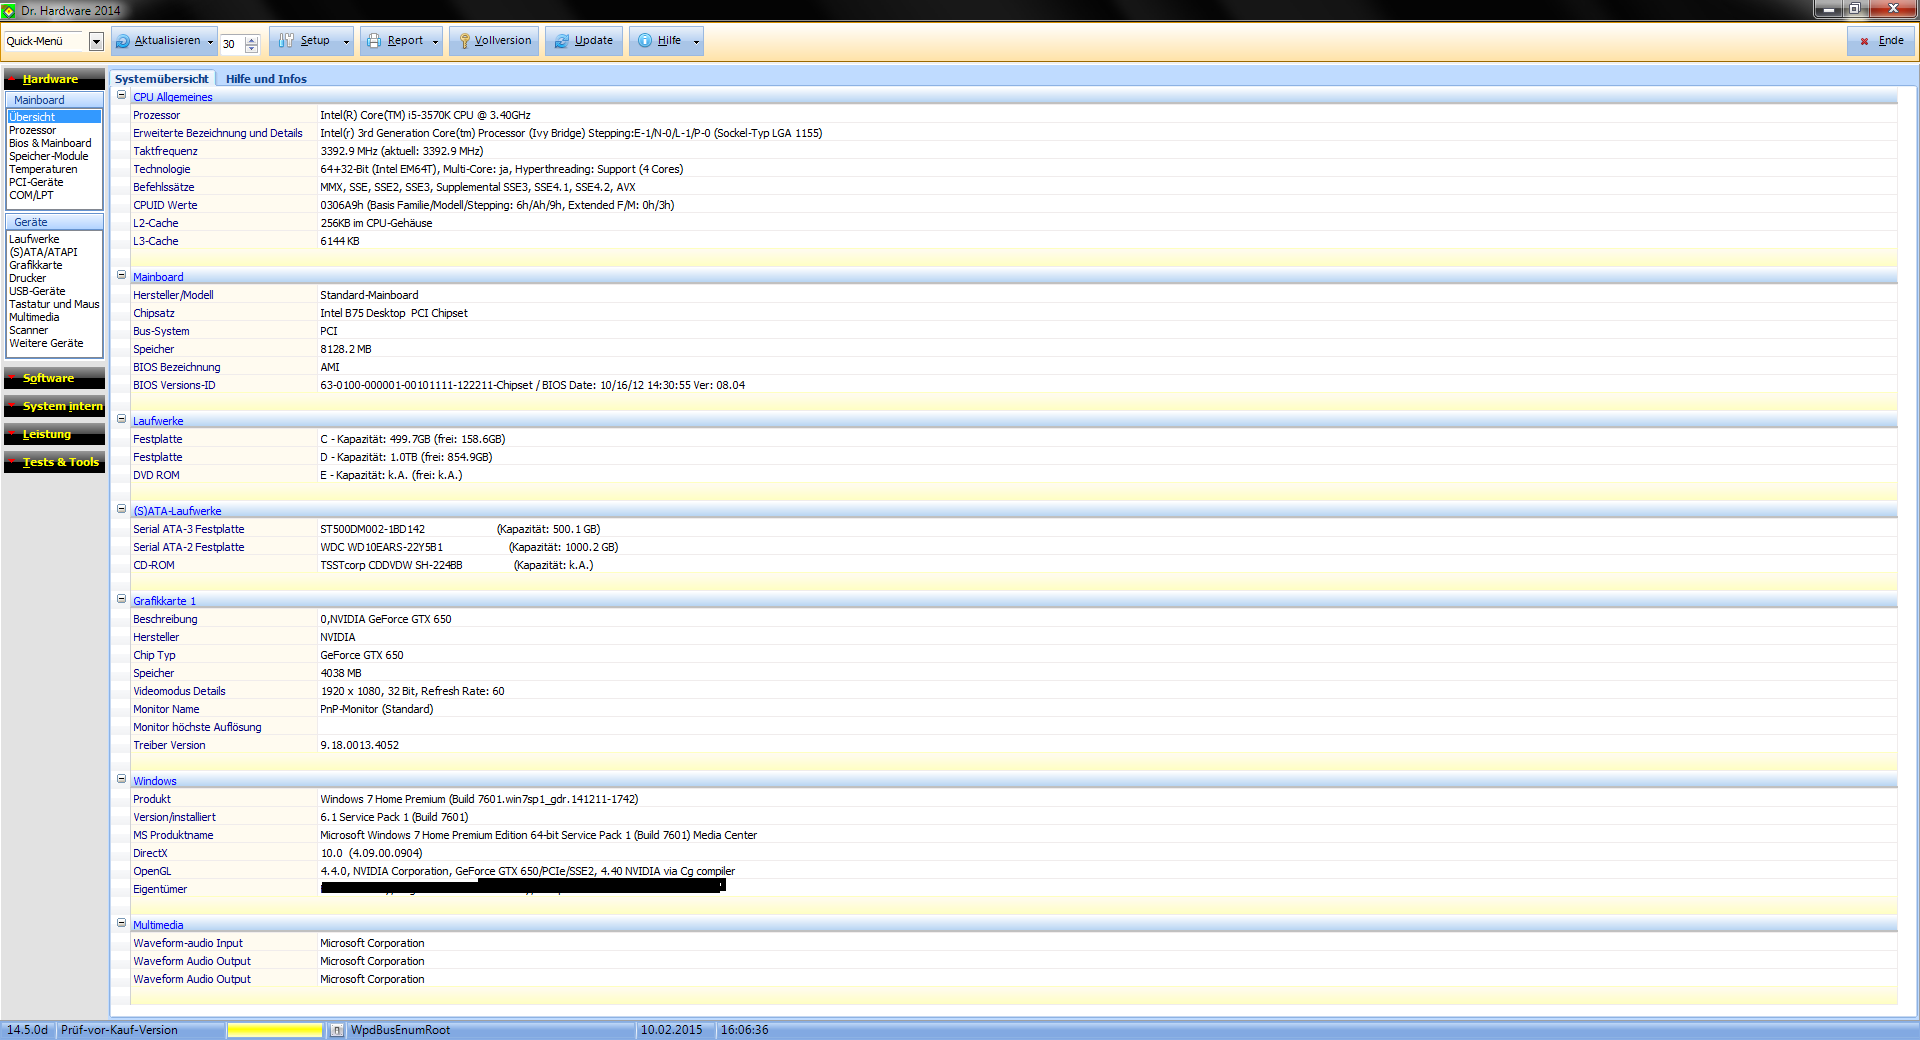Open the Setup dropdown arrow
Viewport: 1920px width, 1040px height.
click(347, 41)
